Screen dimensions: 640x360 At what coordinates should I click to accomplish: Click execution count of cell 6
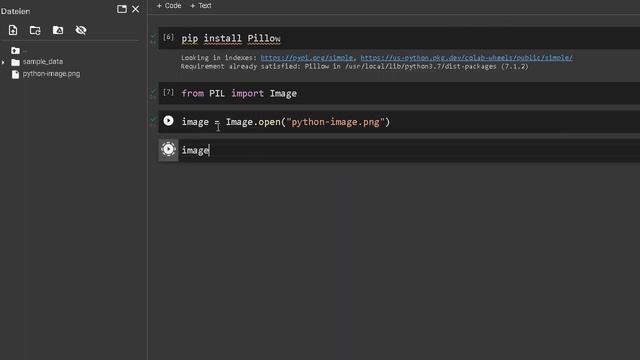tap(168, 37)
